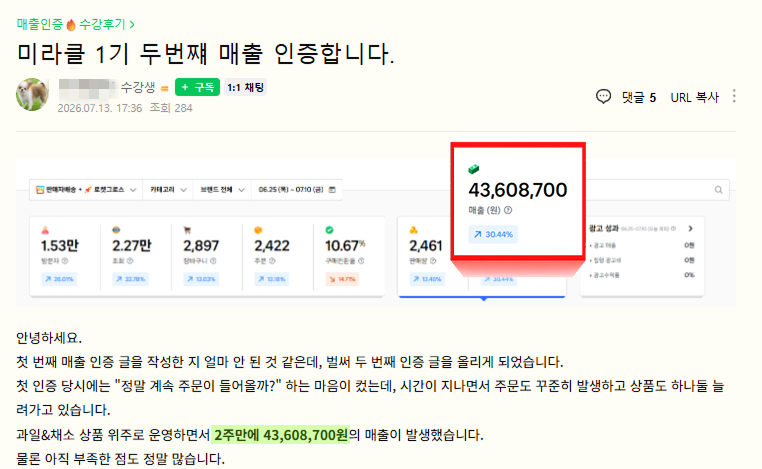Copy post link with URL 복사
The width and height of the screenshot is (762, 469).
tap(694, 98)
